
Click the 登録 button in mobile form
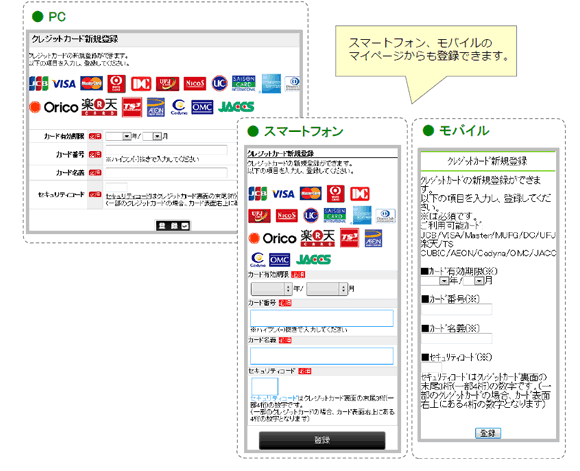click(488, 433)
